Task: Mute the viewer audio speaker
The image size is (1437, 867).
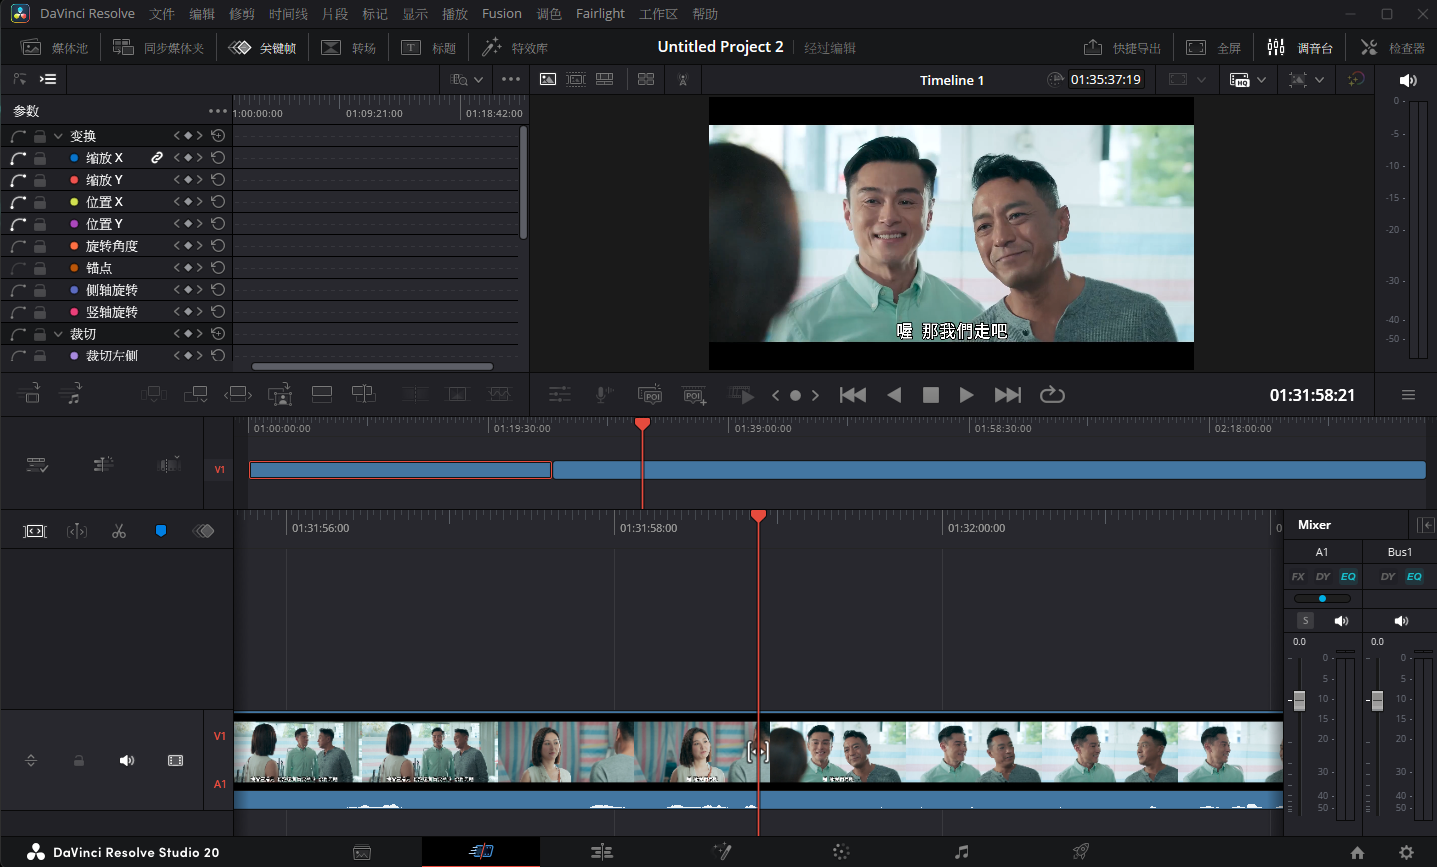Action: pyautogui.click(x=1408, y=80)
